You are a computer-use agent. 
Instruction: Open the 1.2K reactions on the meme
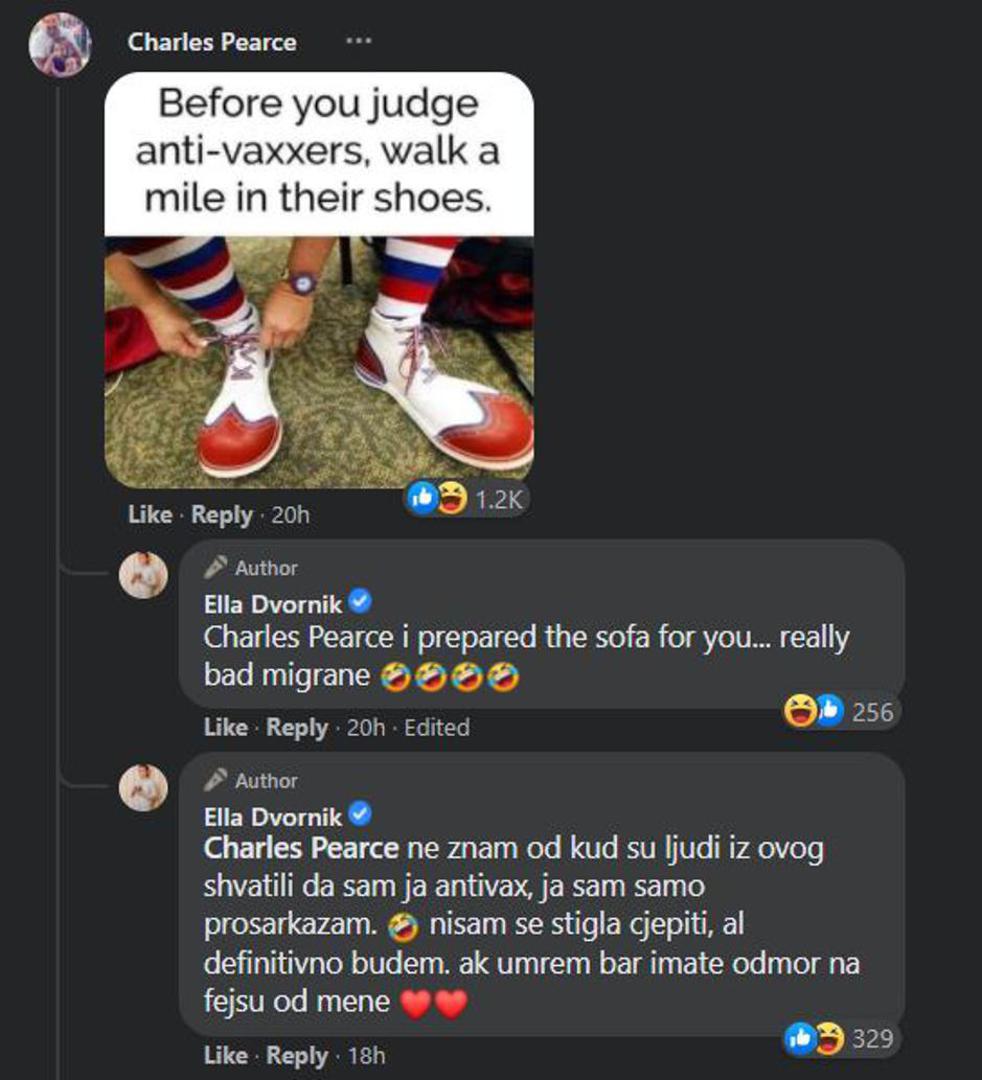pyautogui.click(x=467, y=499)
